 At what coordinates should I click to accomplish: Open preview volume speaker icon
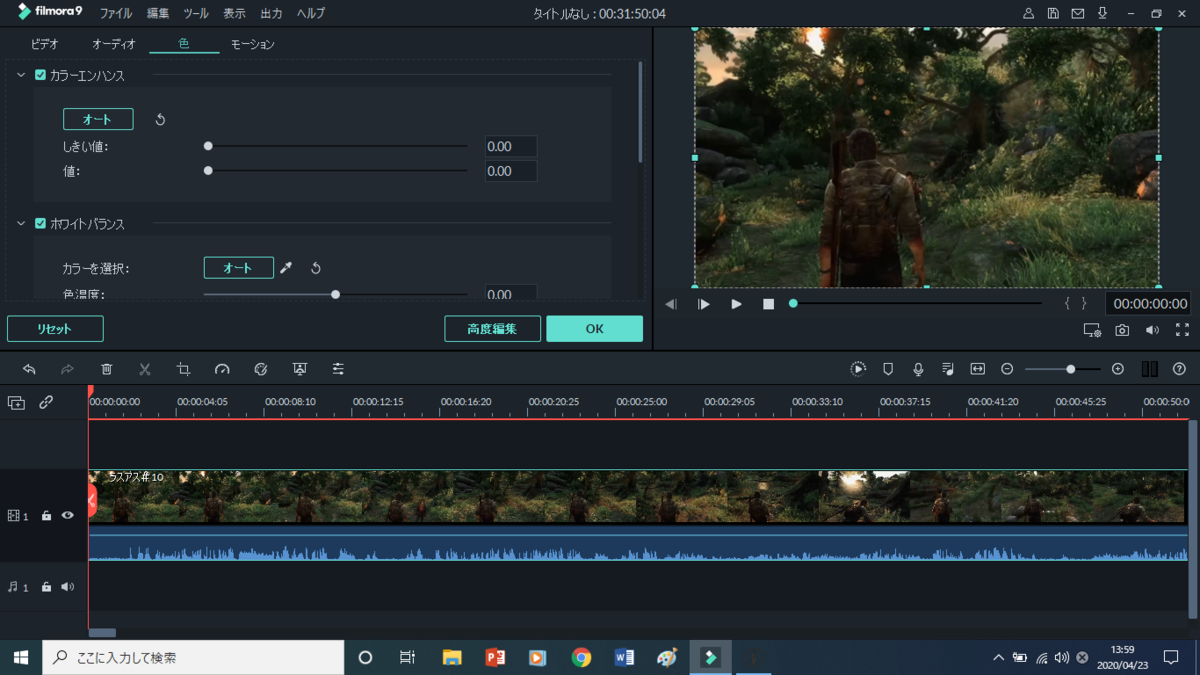coord(1152,330)
